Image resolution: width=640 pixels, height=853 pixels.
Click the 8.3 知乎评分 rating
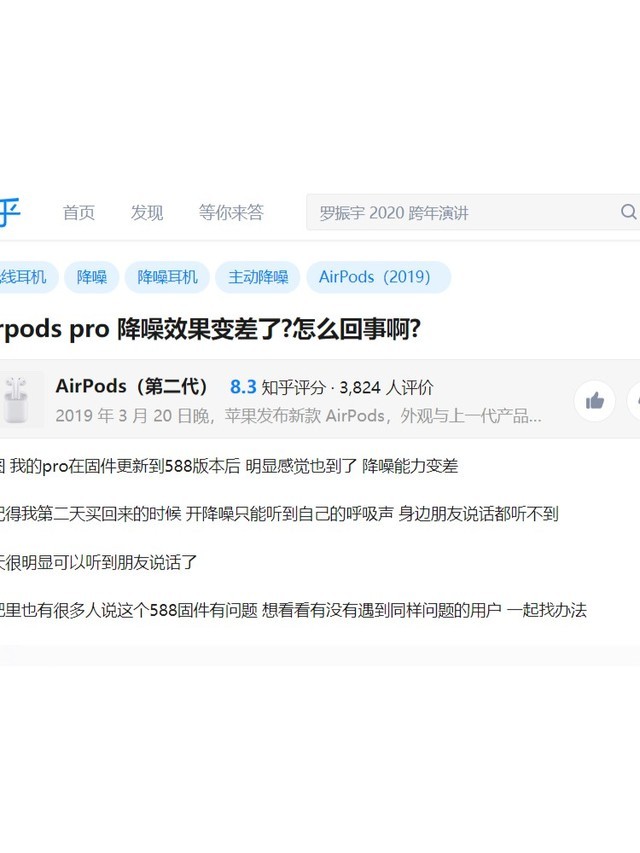[x=278, y=387]
